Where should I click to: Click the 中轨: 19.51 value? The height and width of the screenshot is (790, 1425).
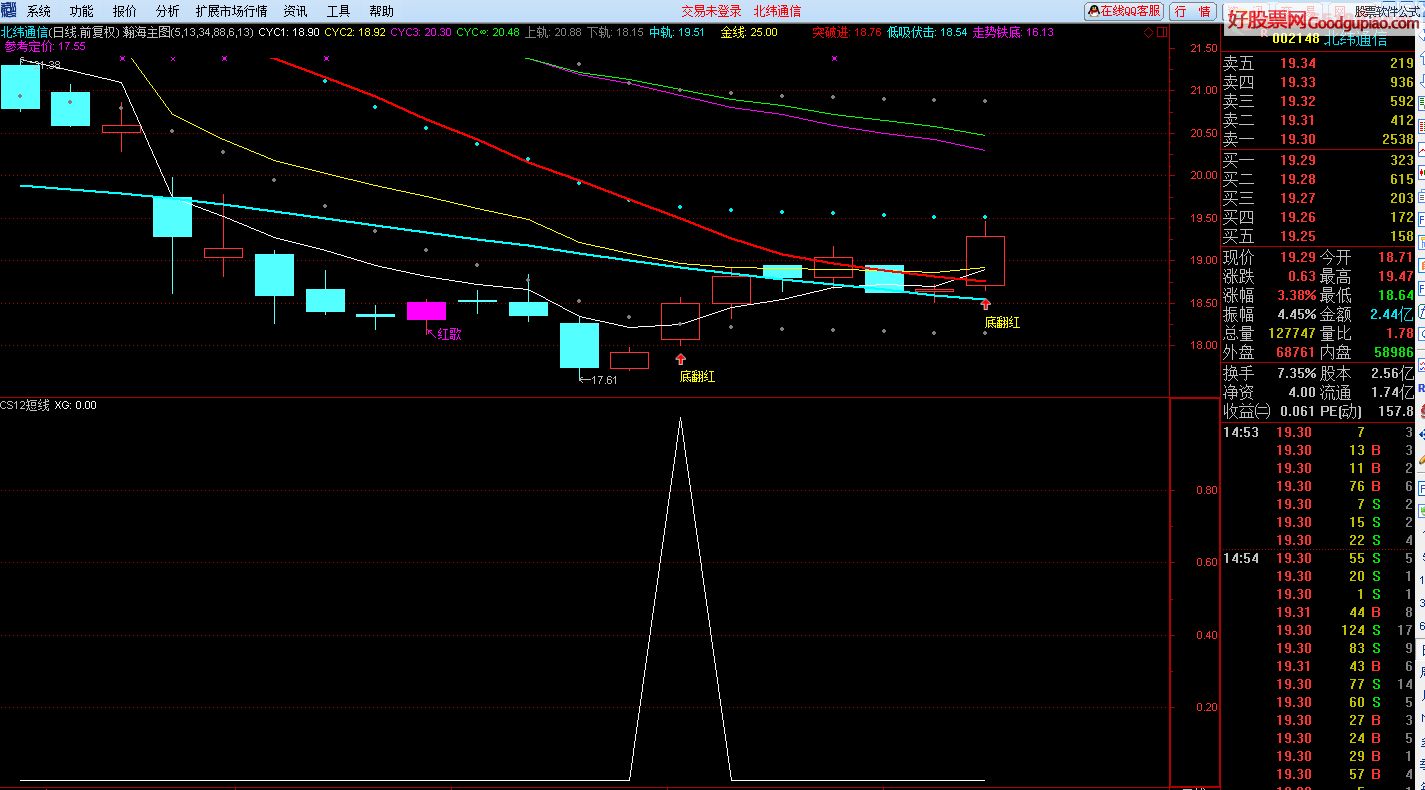677,32
